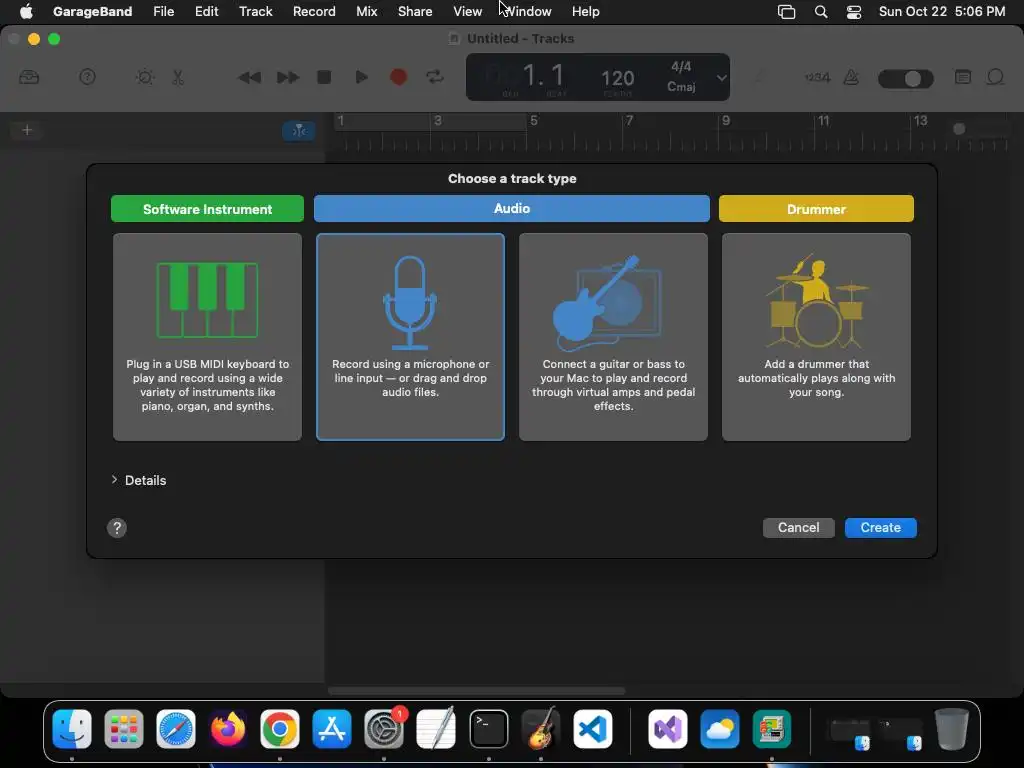Adjust the master volume slider in toolbar
Viewport: 1024px width, 768px height.
[x=905, y=78]
